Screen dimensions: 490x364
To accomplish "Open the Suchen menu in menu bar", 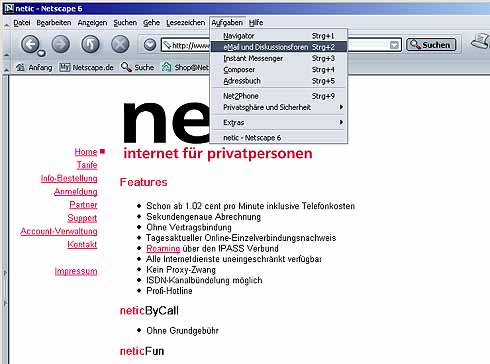I will (125, 23).
